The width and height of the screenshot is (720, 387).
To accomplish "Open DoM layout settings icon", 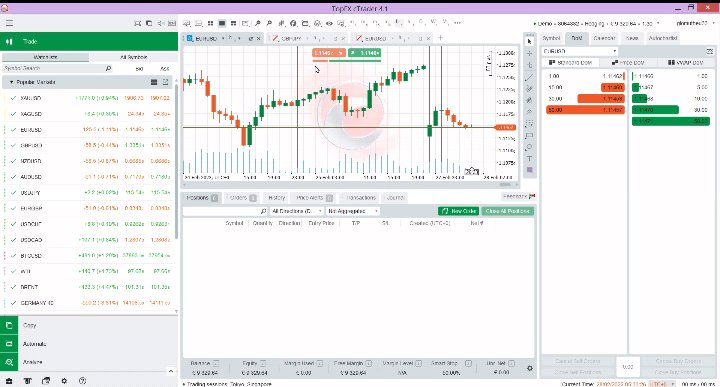I will tap(710, 51).
